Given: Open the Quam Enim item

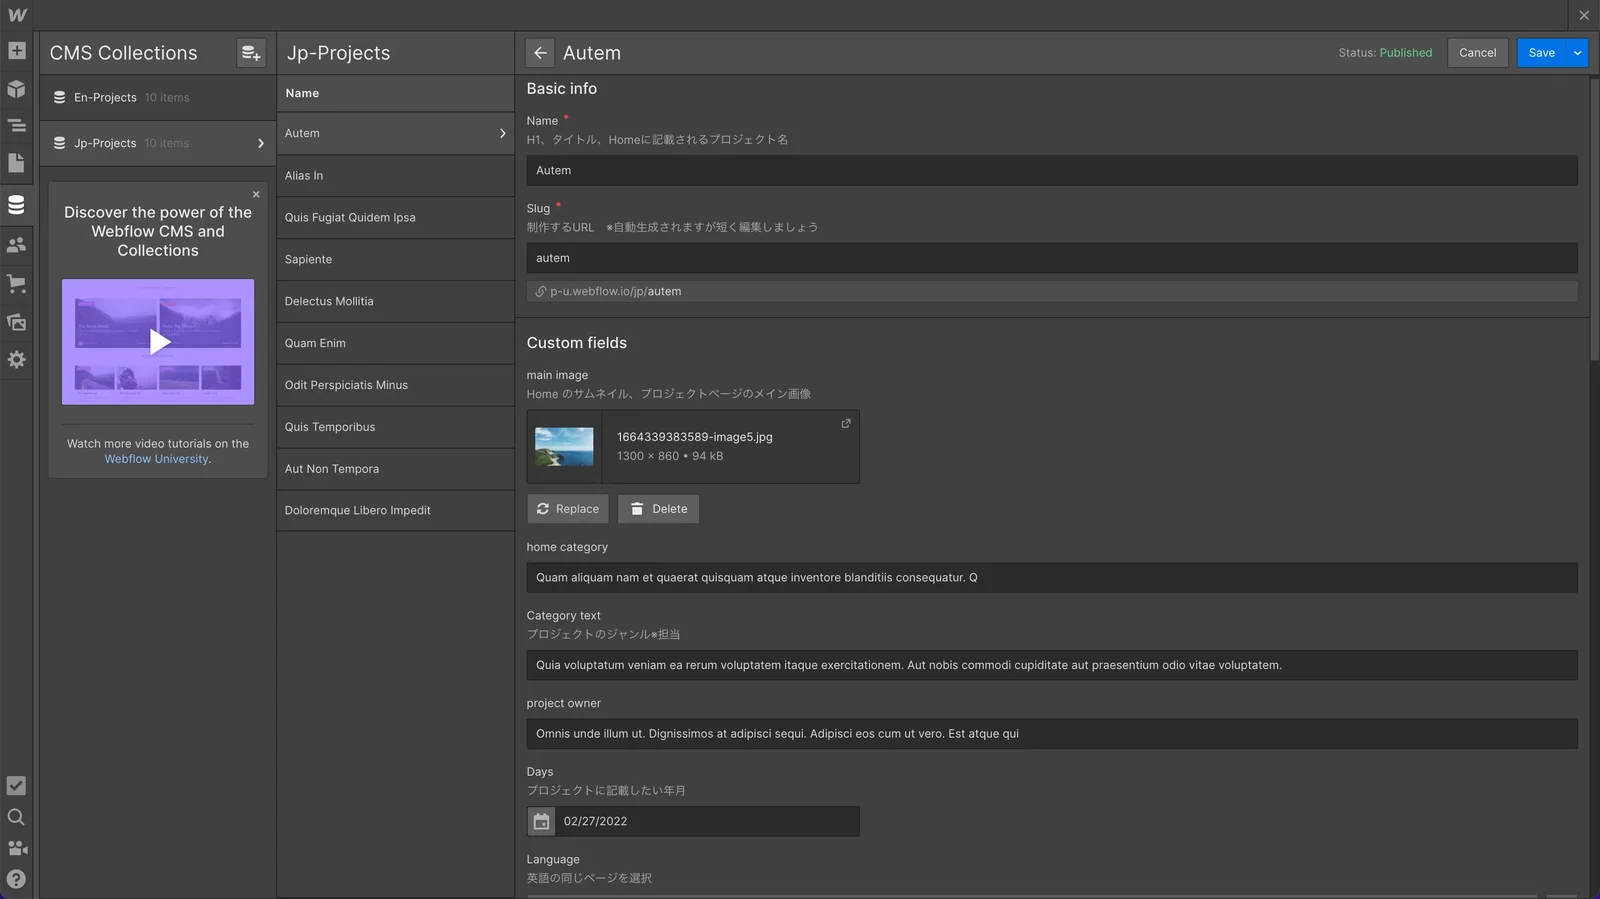Looking at the screenshot, I should tap(395, 344).
